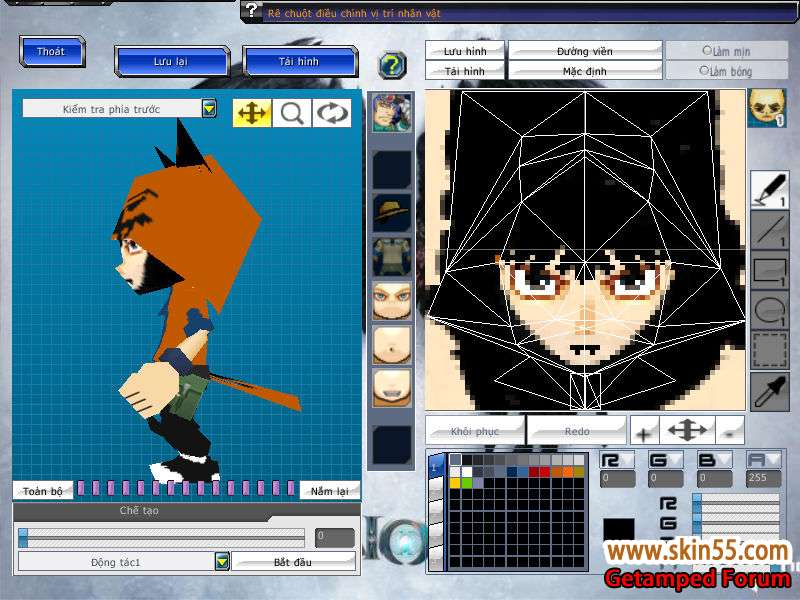Click the Đường viền button

(x=585, y=51)
